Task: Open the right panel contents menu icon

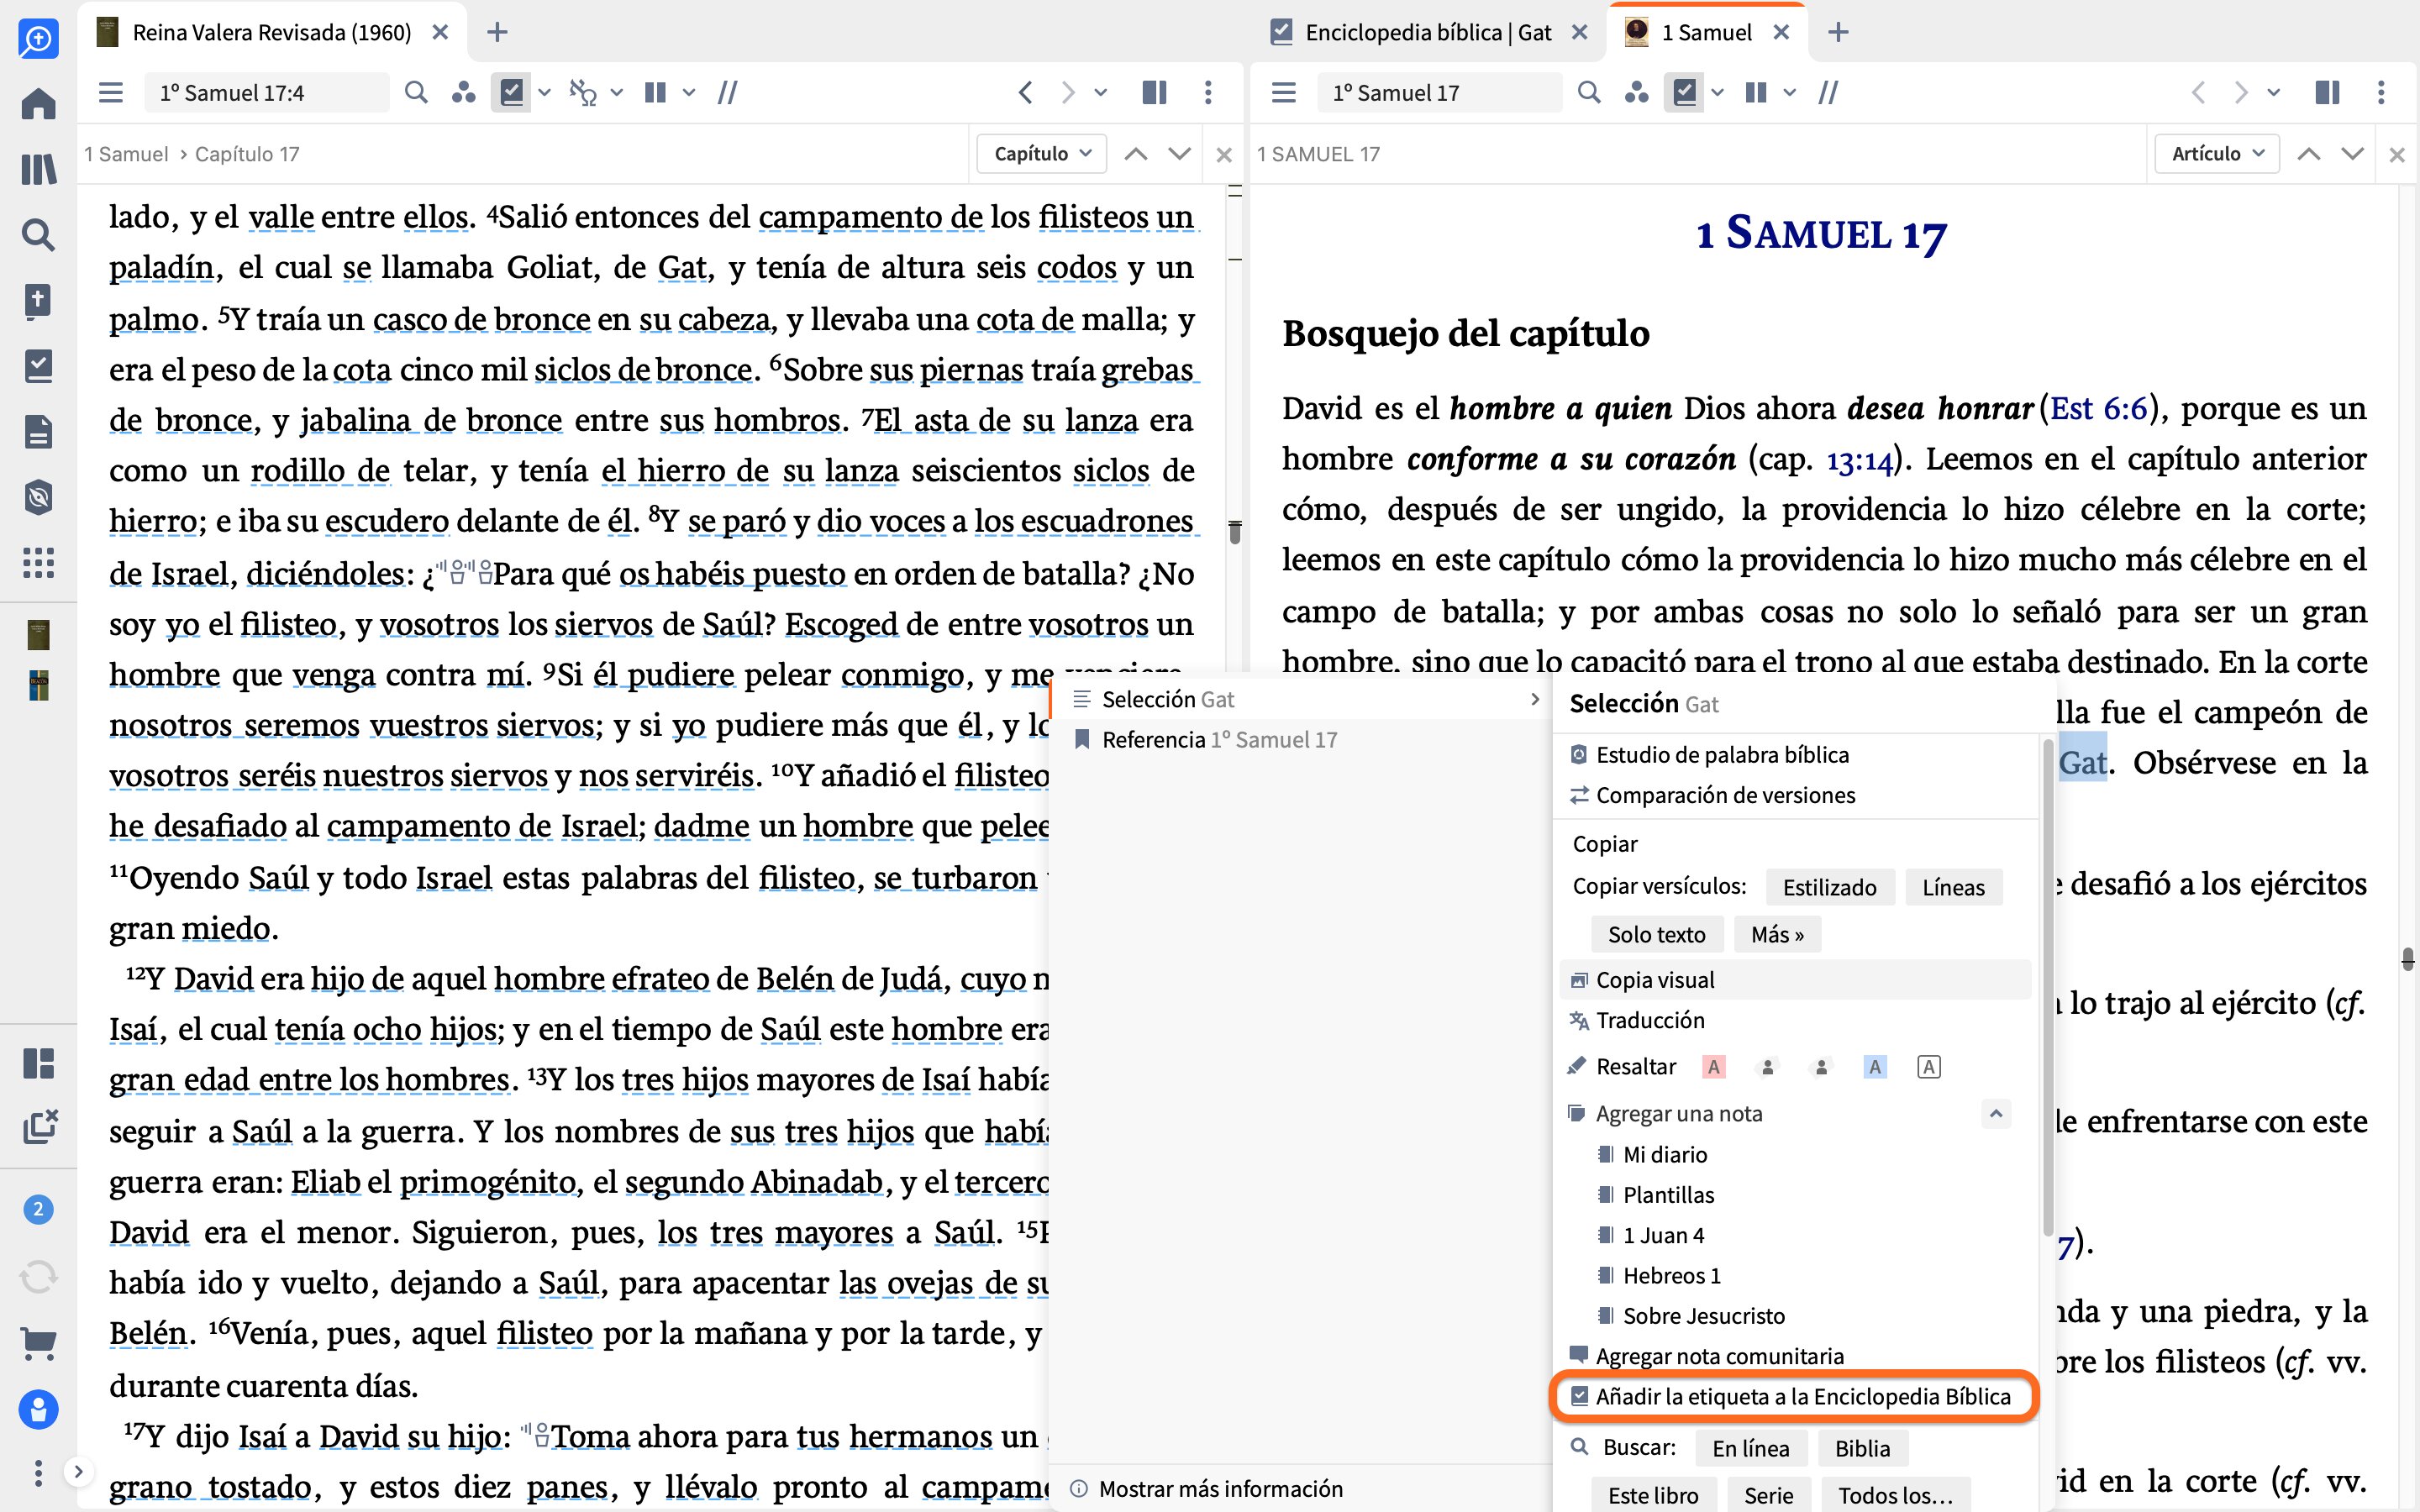Action: pyautogui.click(x=1284, y=93)
